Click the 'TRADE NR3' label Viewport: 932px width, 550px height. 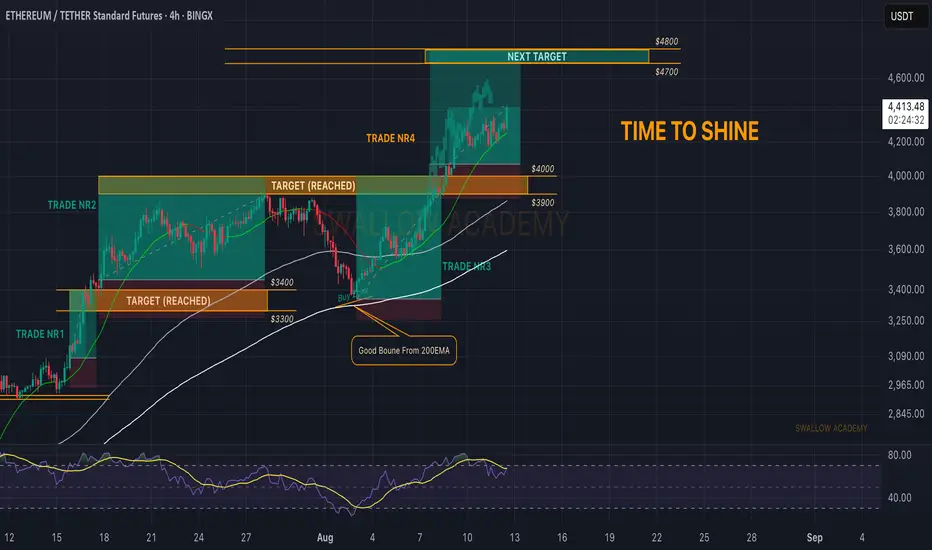(x=467, y=266)
